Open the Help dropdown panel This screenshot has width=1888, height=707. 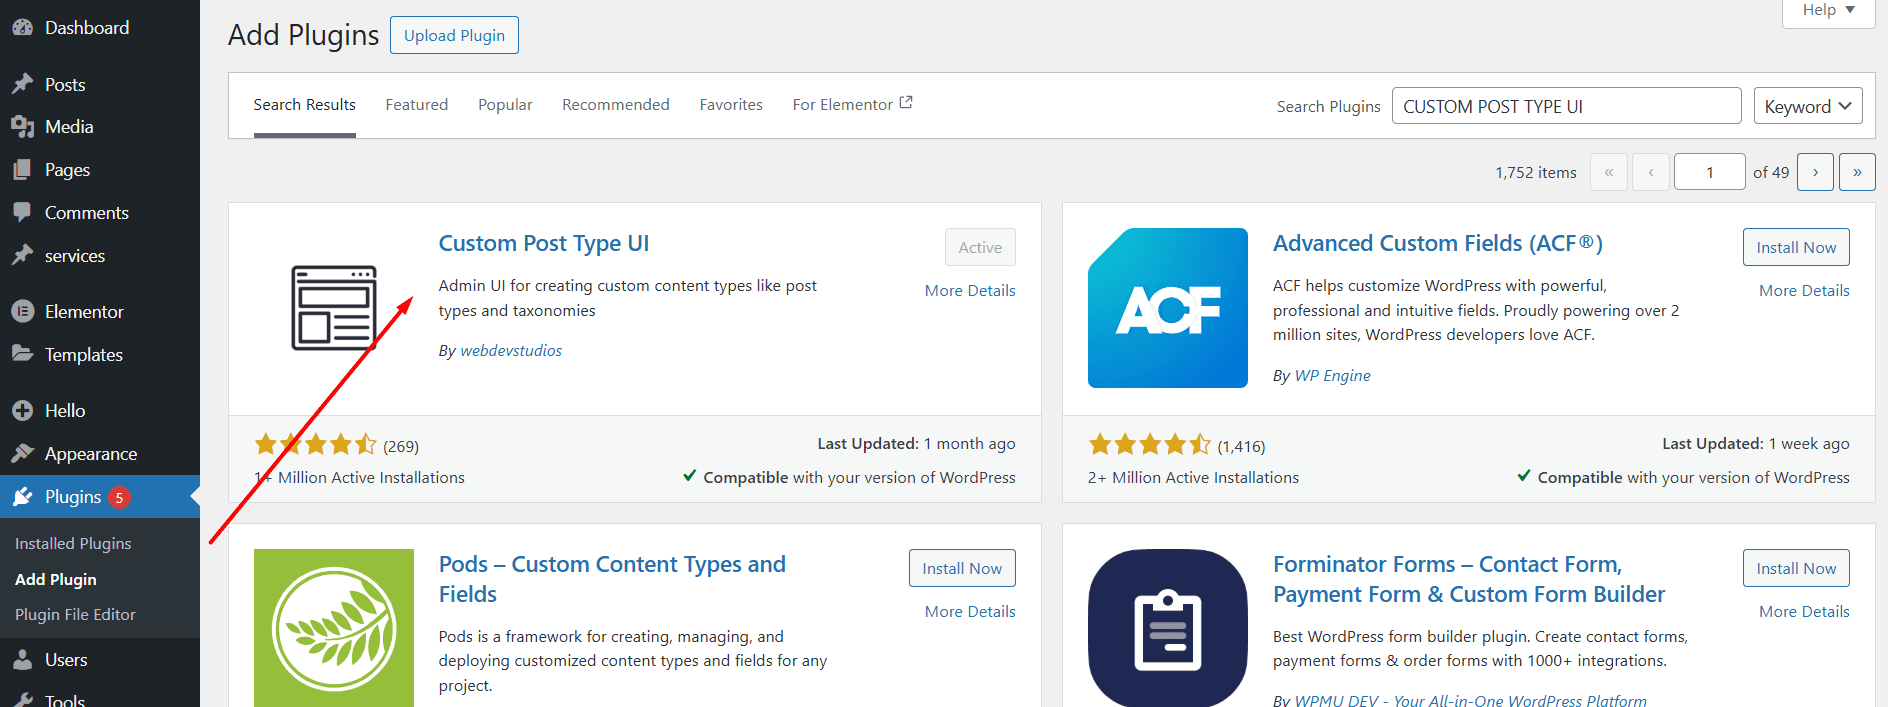1828,11
